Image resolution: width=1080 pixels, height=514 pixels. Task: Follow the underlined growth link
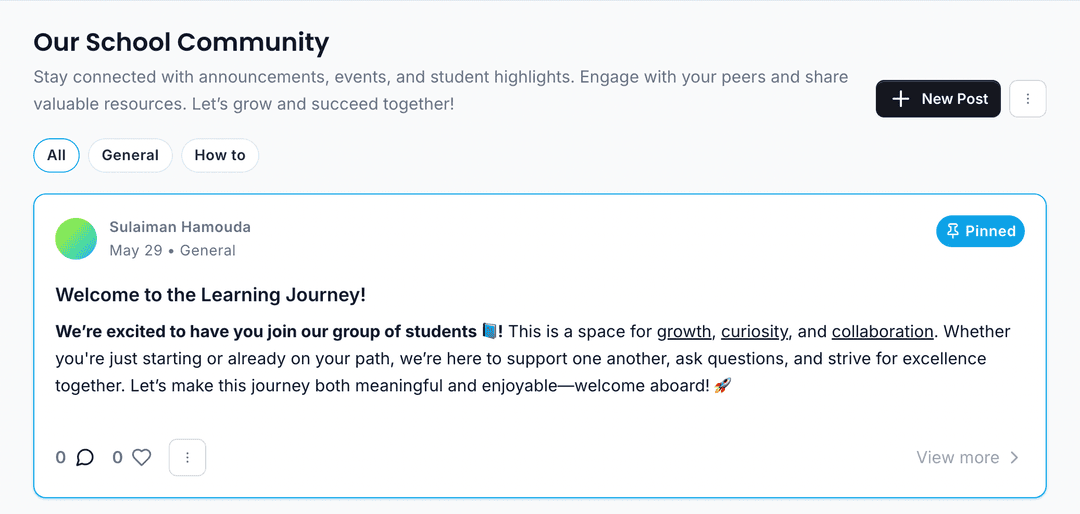point(684,331)
